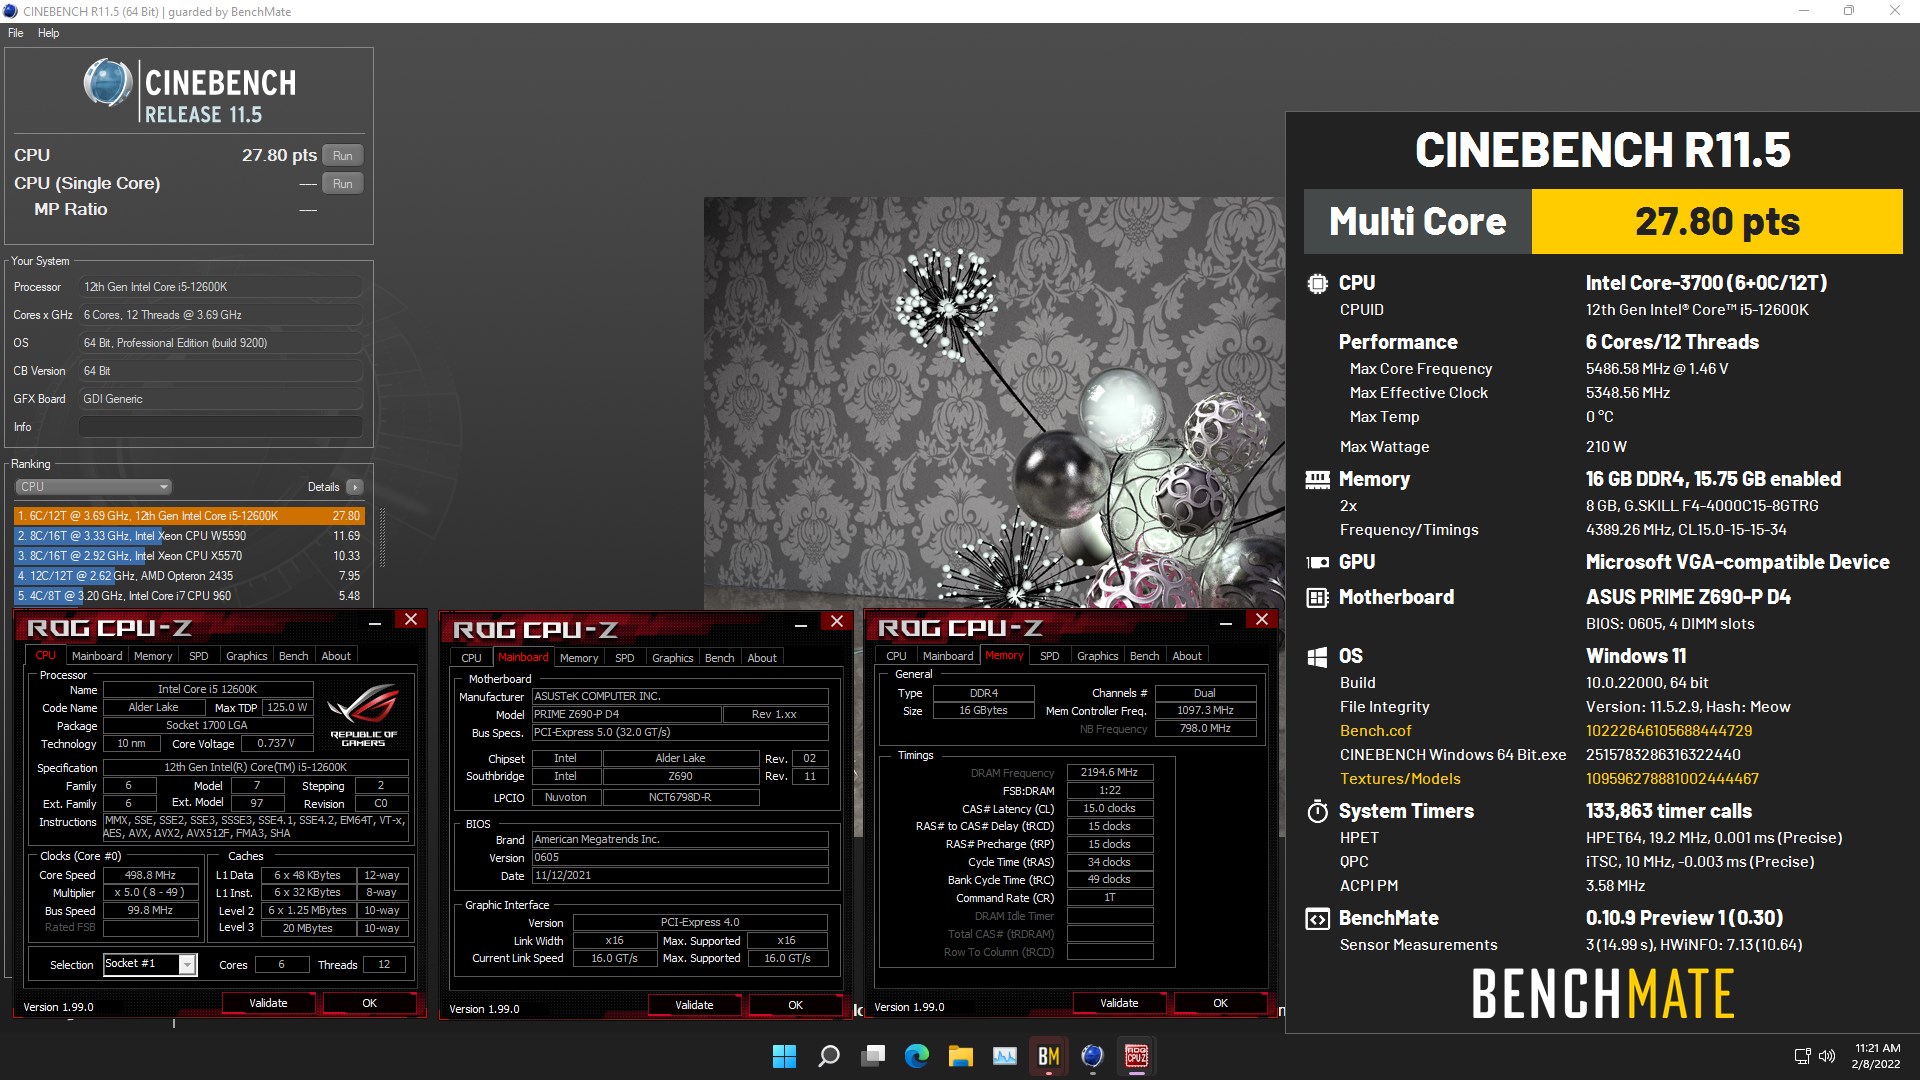The width and height of the screenshot is (1920, 1080).
Task: Click the BenchMate code bracket icon
Action: [x=1317, y=919]
